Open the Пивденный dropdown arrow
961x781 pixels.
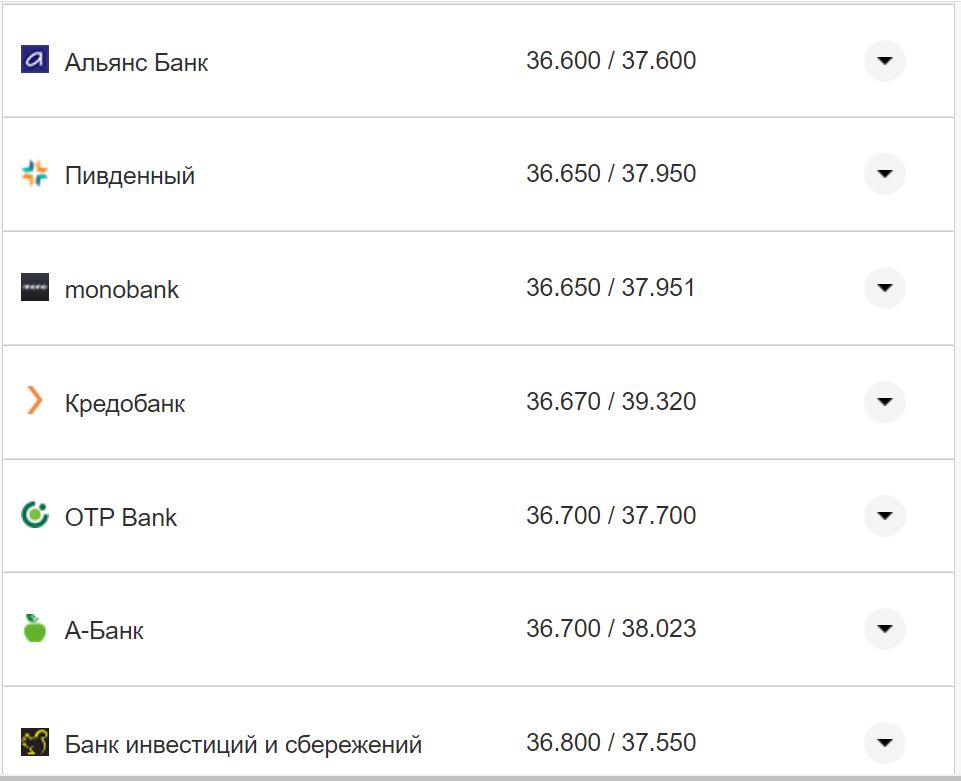coord(884,174)
